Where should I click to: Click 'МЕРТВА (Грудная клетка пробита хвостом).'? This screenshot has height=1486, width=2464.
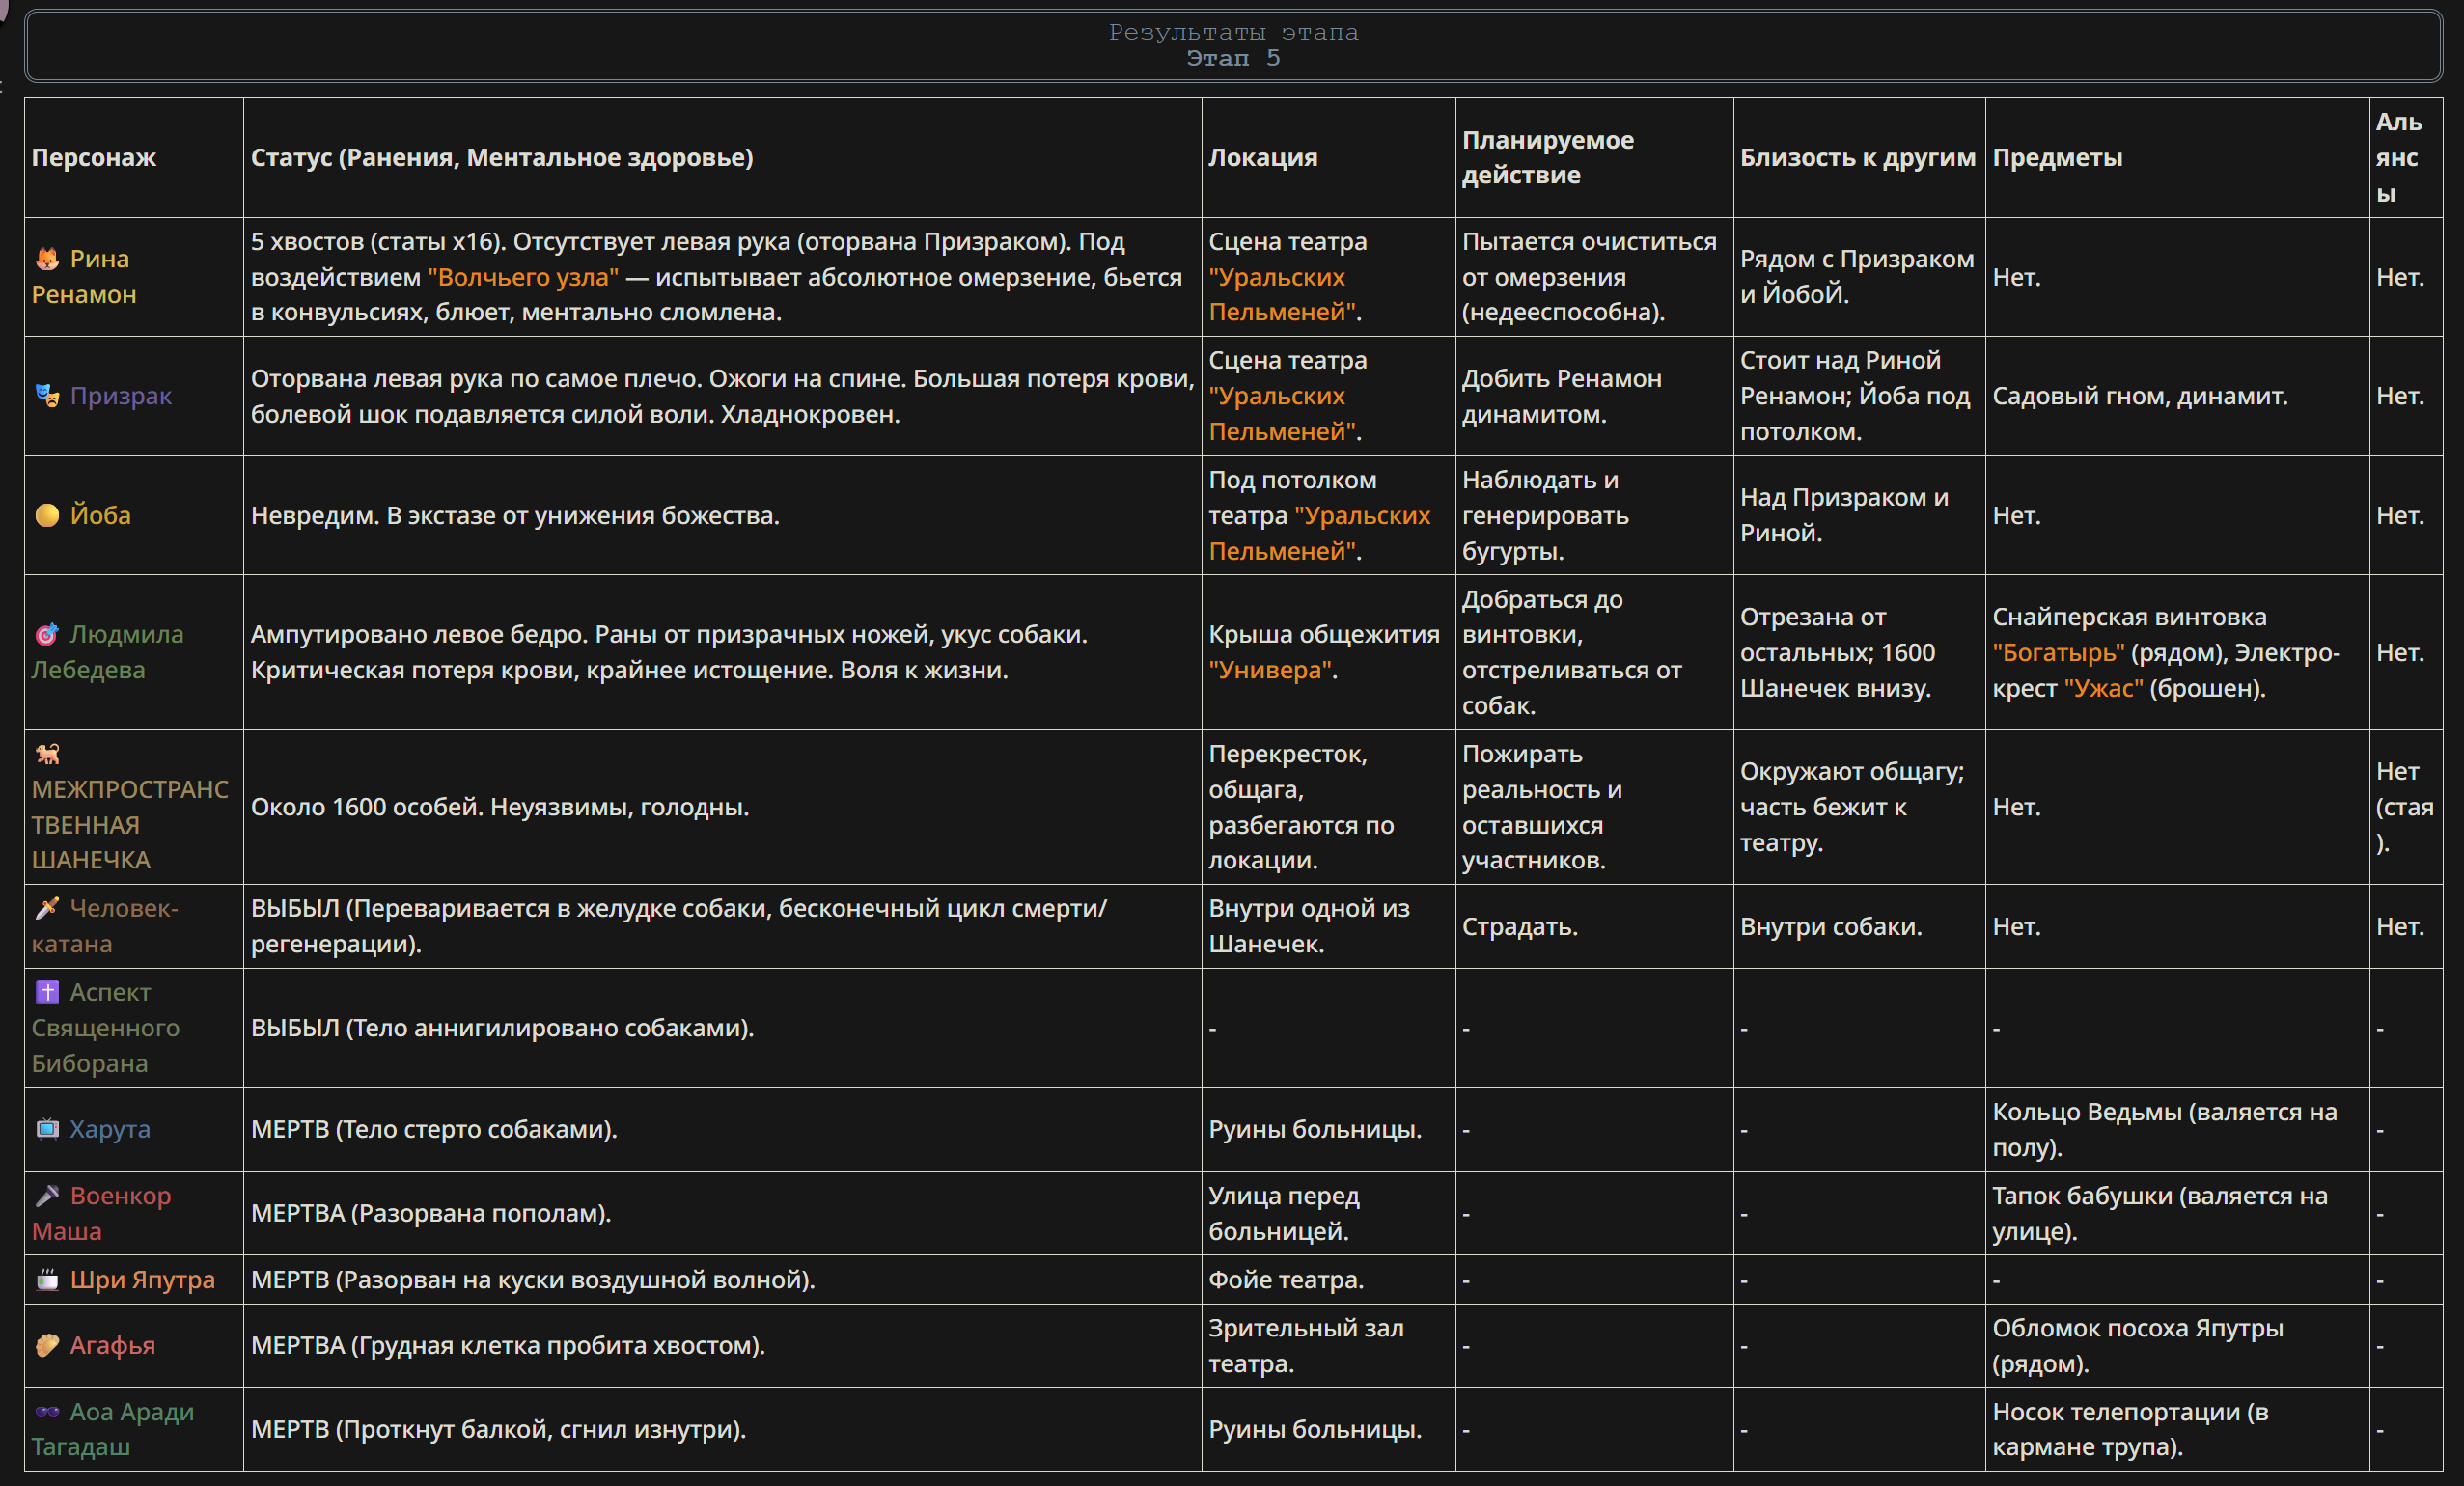508,1345
